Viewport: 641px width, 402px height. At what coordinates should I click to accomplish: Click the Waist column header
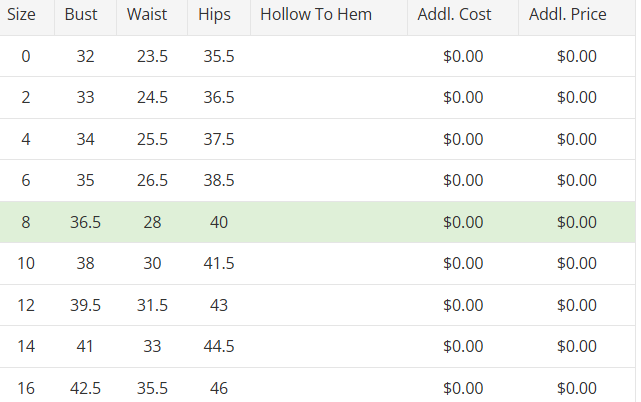coord(146,15)
